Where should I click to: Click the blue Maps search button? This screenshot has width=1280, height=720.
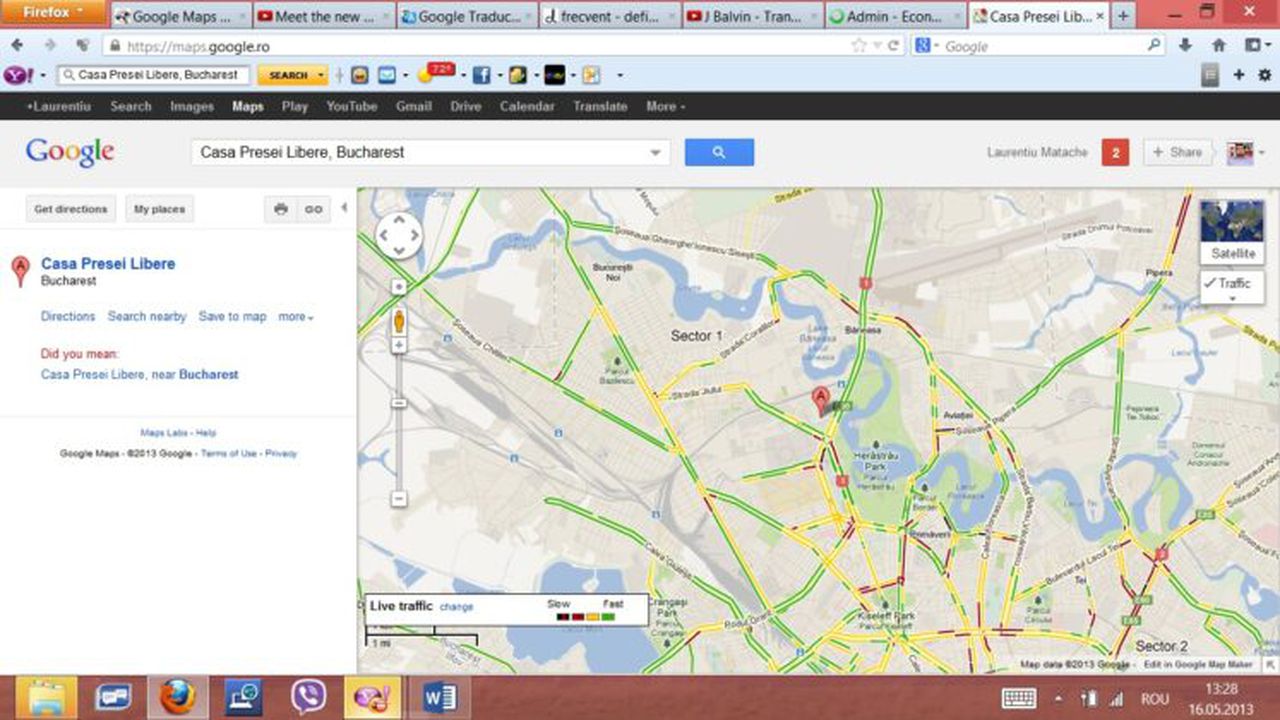719,152
